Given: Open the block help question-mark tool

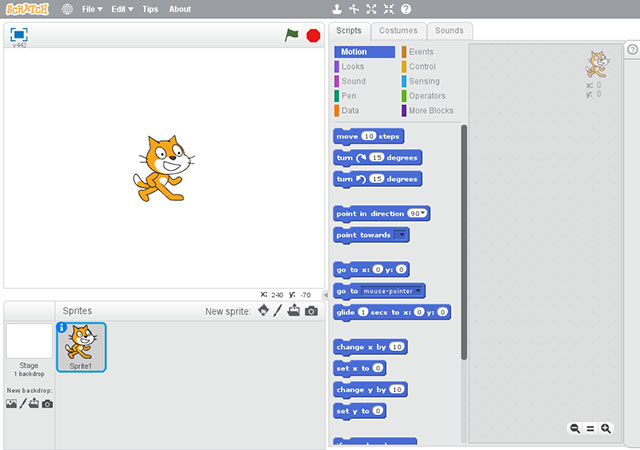Looking at the screenshot, I should (406, 9).
